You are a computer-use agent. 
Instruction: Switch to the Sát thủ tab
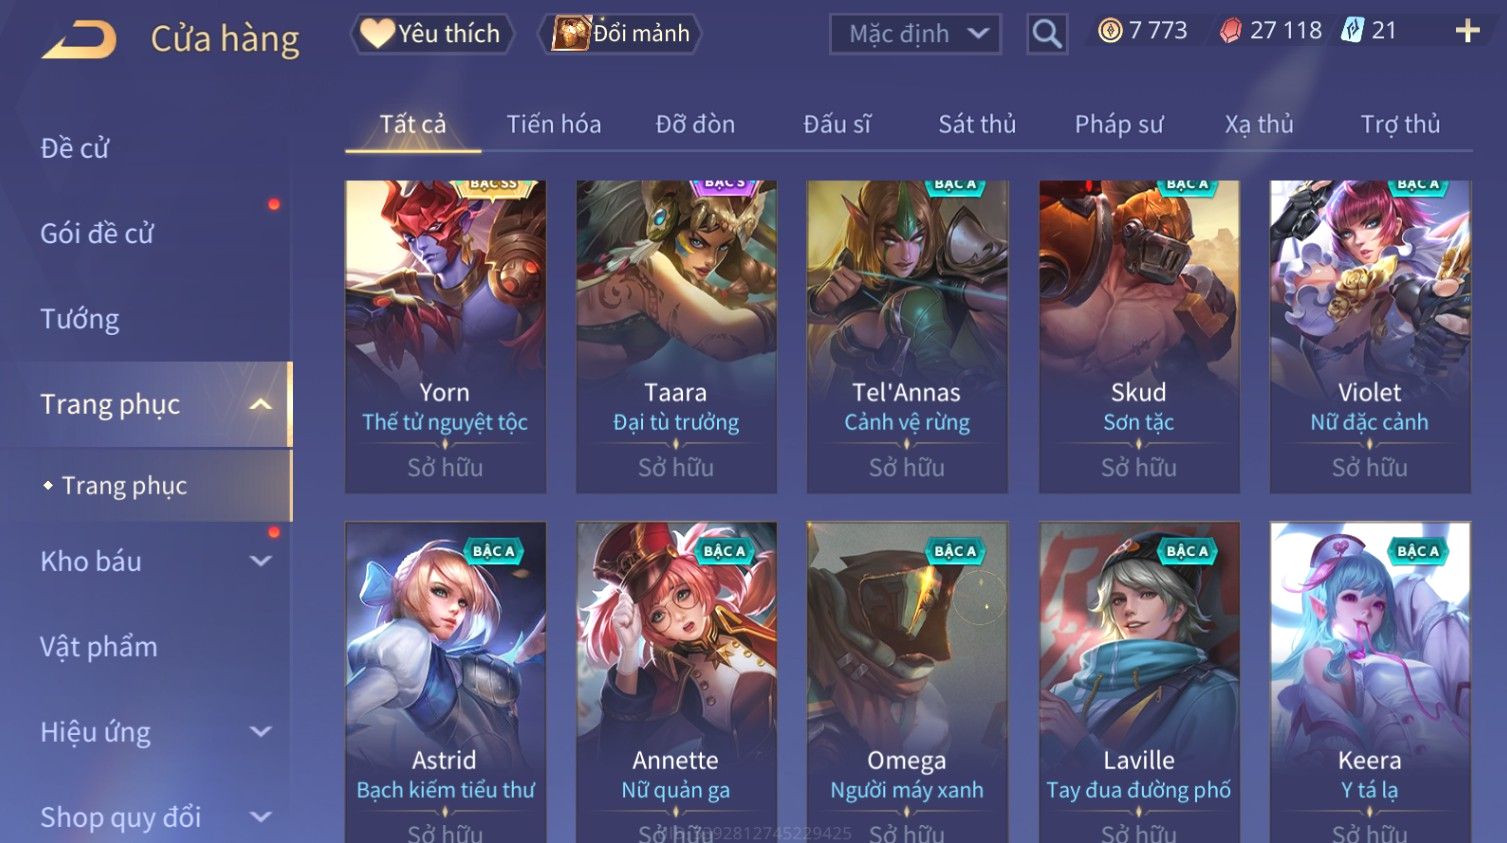pyautogui.click(x=977, y=124)
